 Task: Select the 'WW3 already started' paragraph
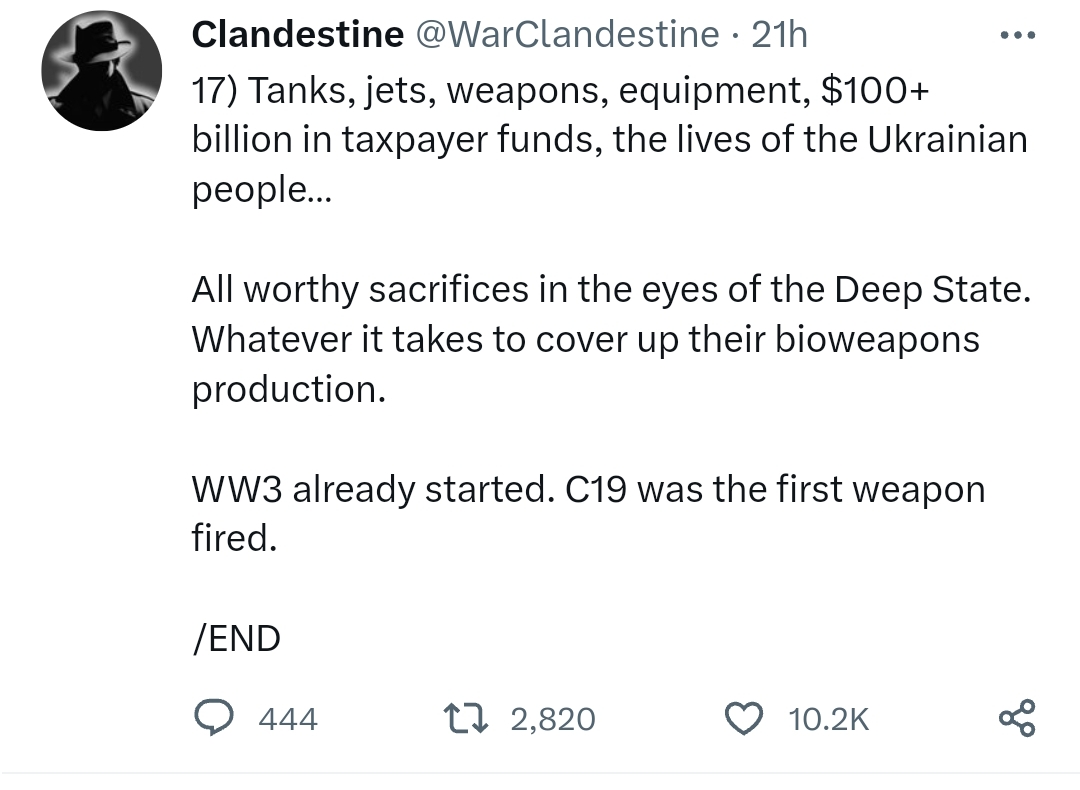tap(588, 513)
